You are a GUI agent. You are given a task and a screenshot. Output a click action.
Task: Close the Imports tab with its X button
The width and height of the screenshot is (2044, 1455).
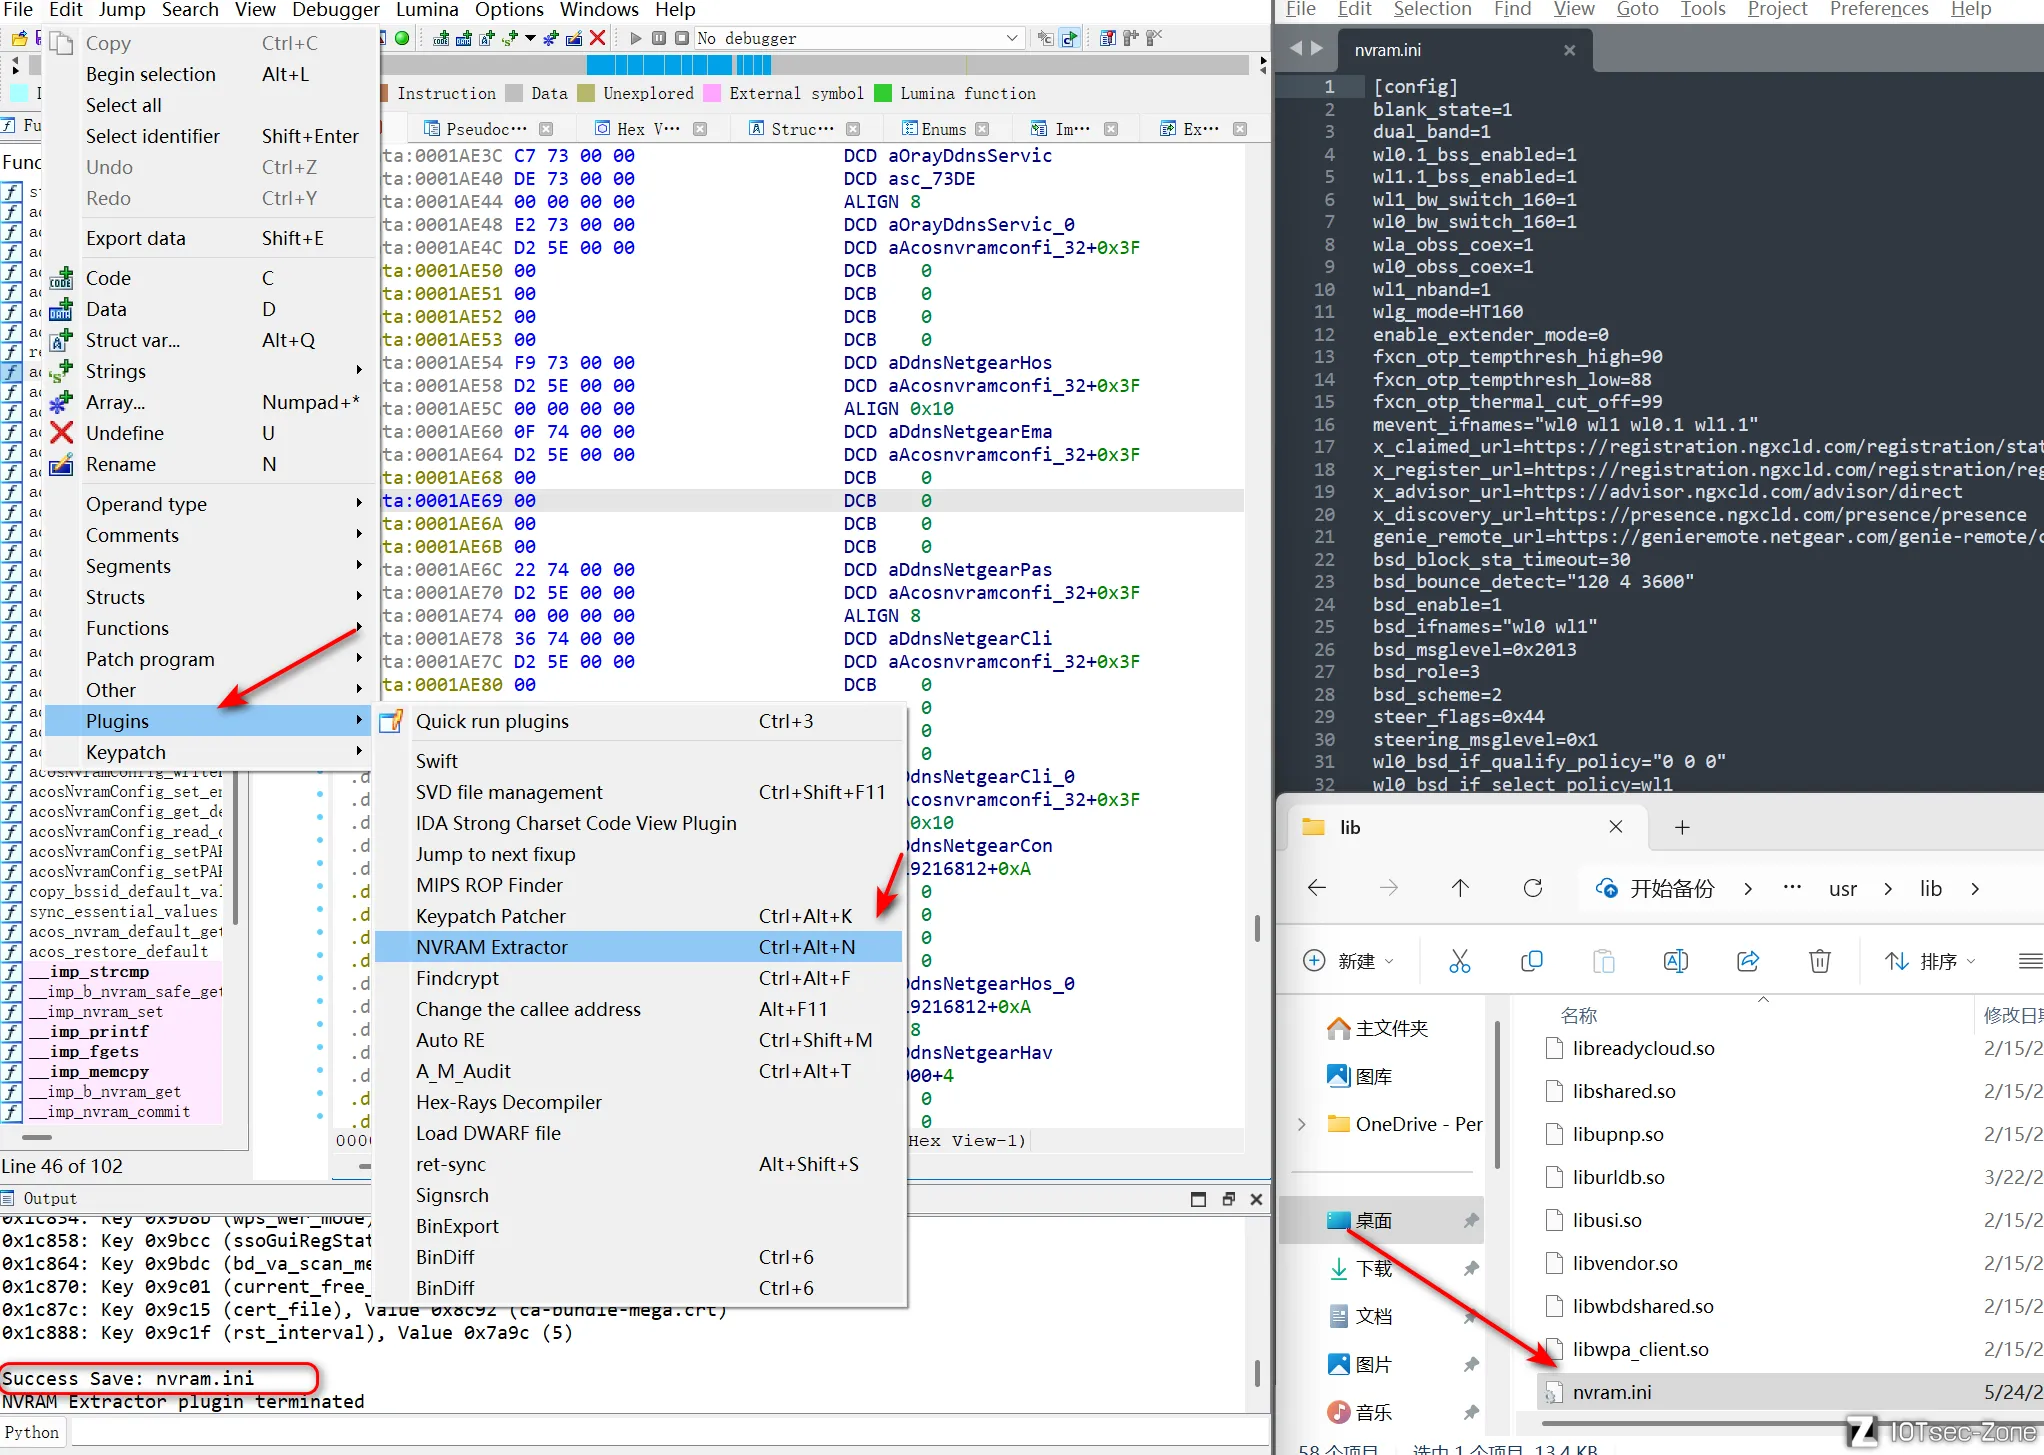(1111, 129)
